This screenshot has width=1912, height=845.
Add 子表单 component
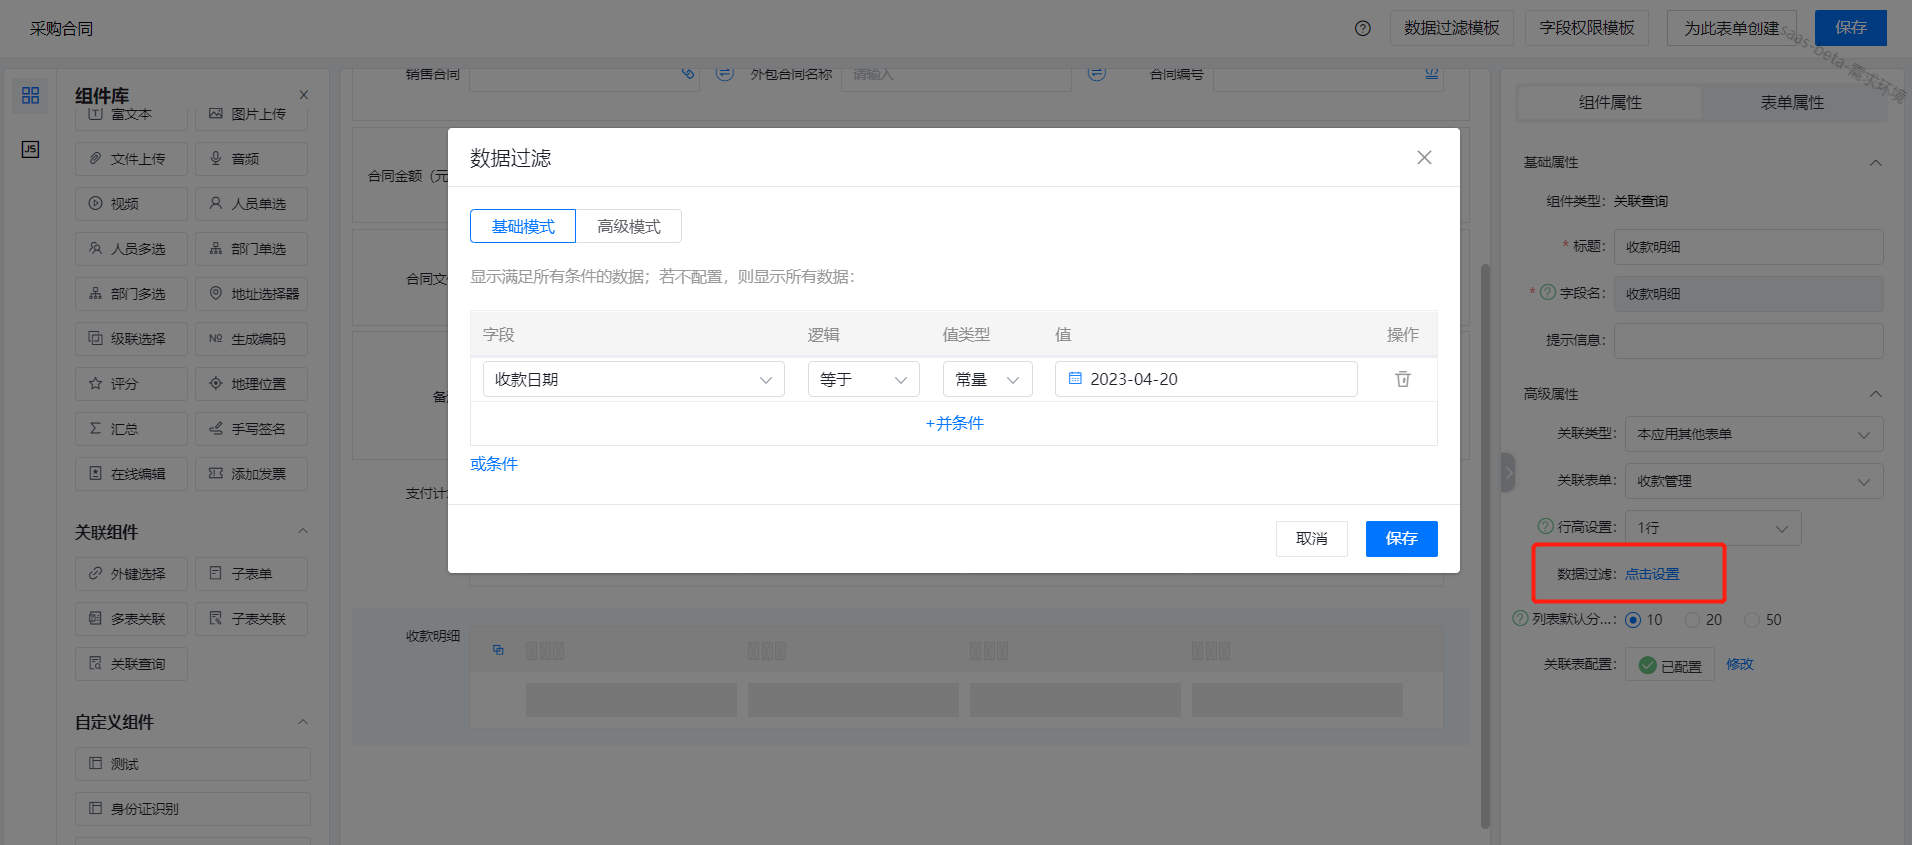(251, 574)
